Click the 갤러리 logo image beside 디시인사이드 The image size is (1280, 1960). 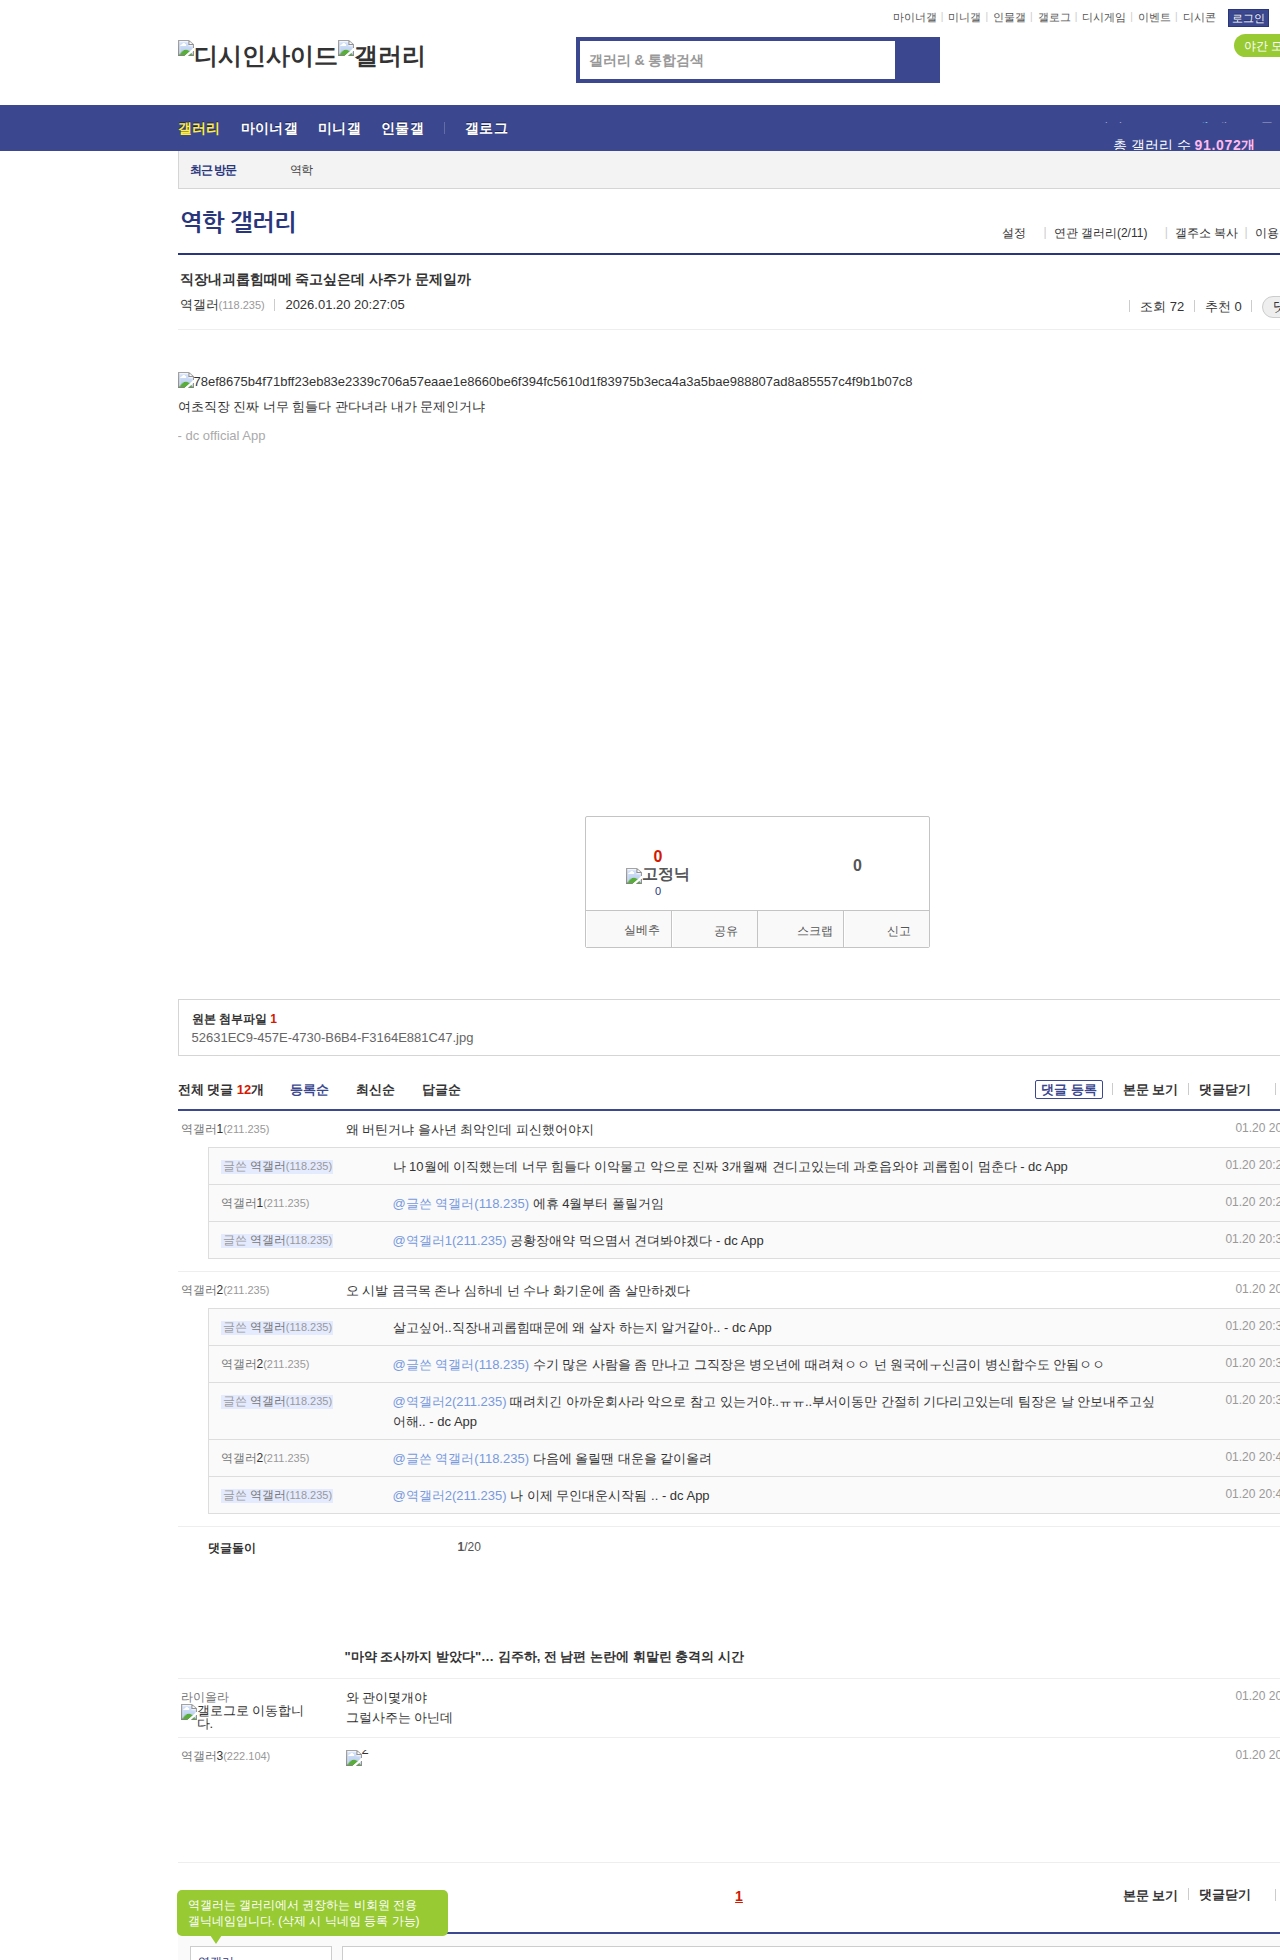(x=381, y=56)
